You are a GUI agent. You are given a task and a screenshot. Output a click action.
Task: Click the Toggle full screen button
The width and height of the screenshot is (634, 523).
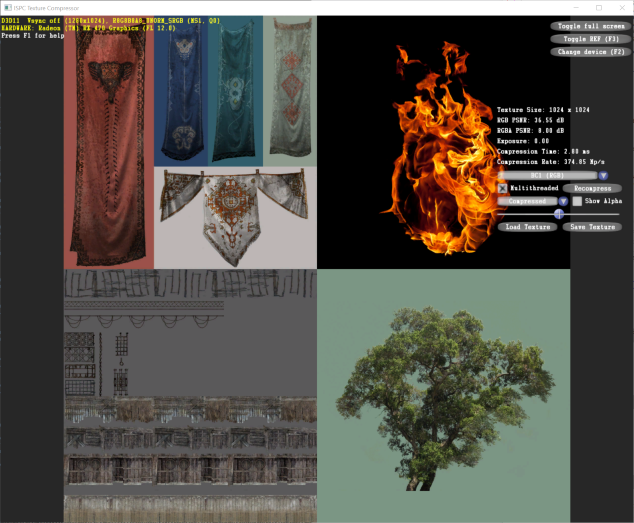coord(591,26)
